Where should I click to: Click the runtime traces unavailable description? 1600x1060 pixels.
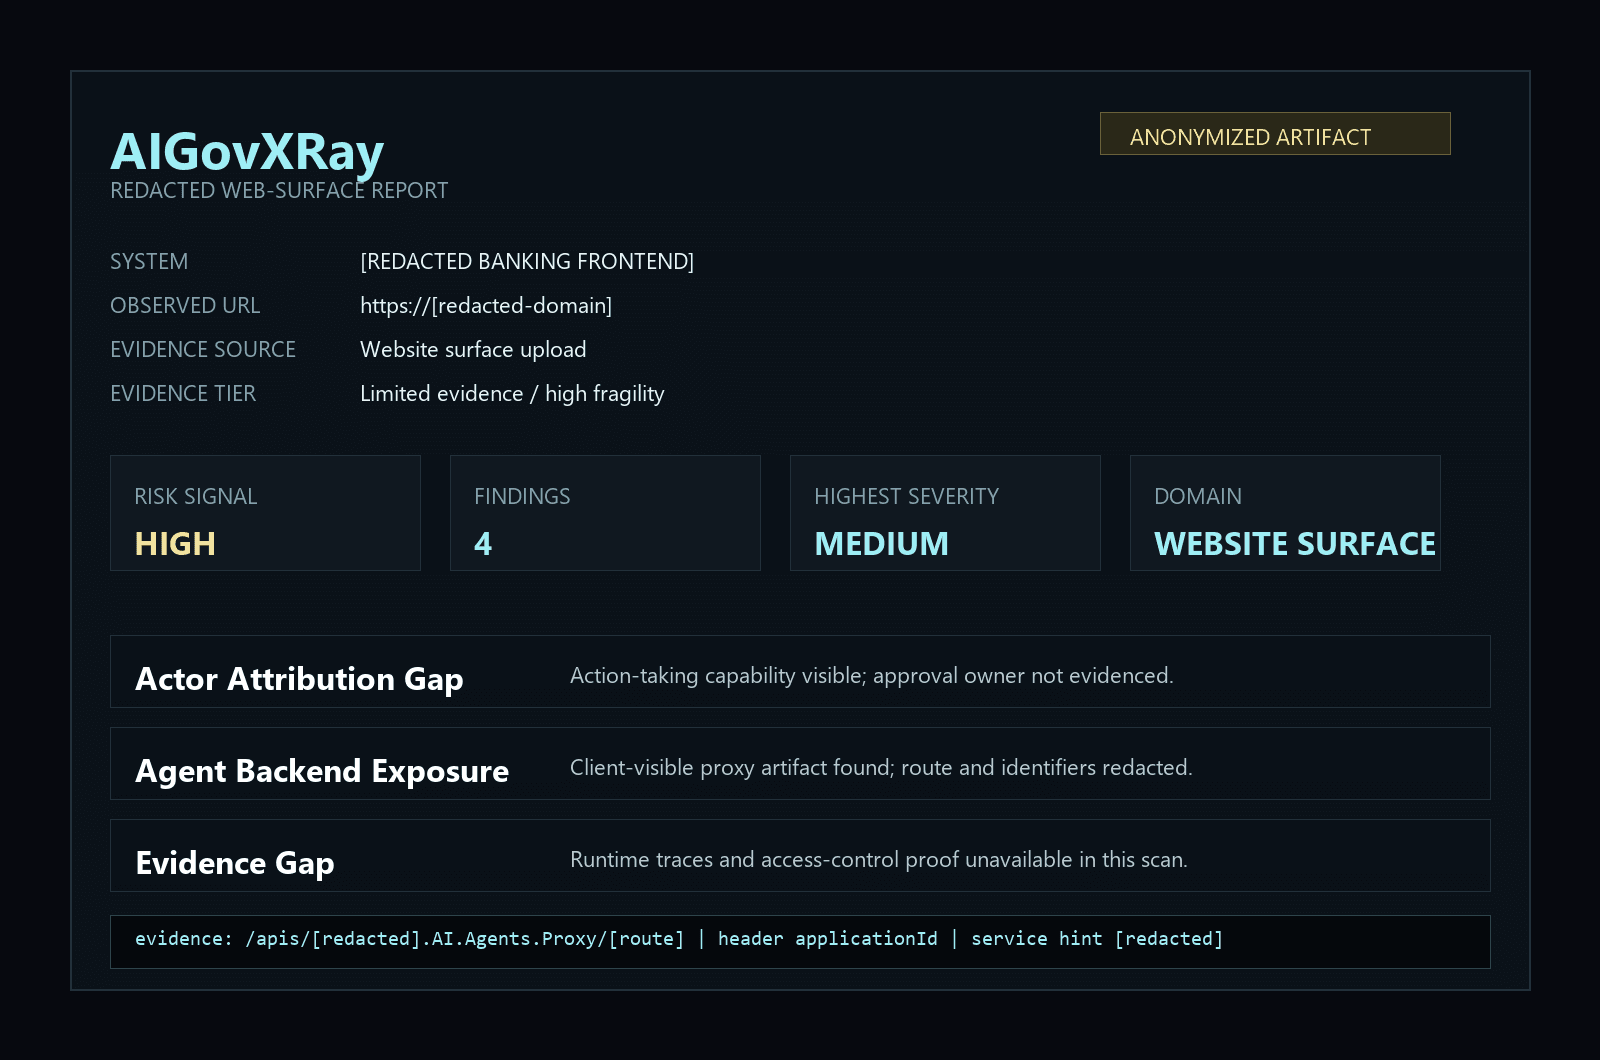point(879,859)
